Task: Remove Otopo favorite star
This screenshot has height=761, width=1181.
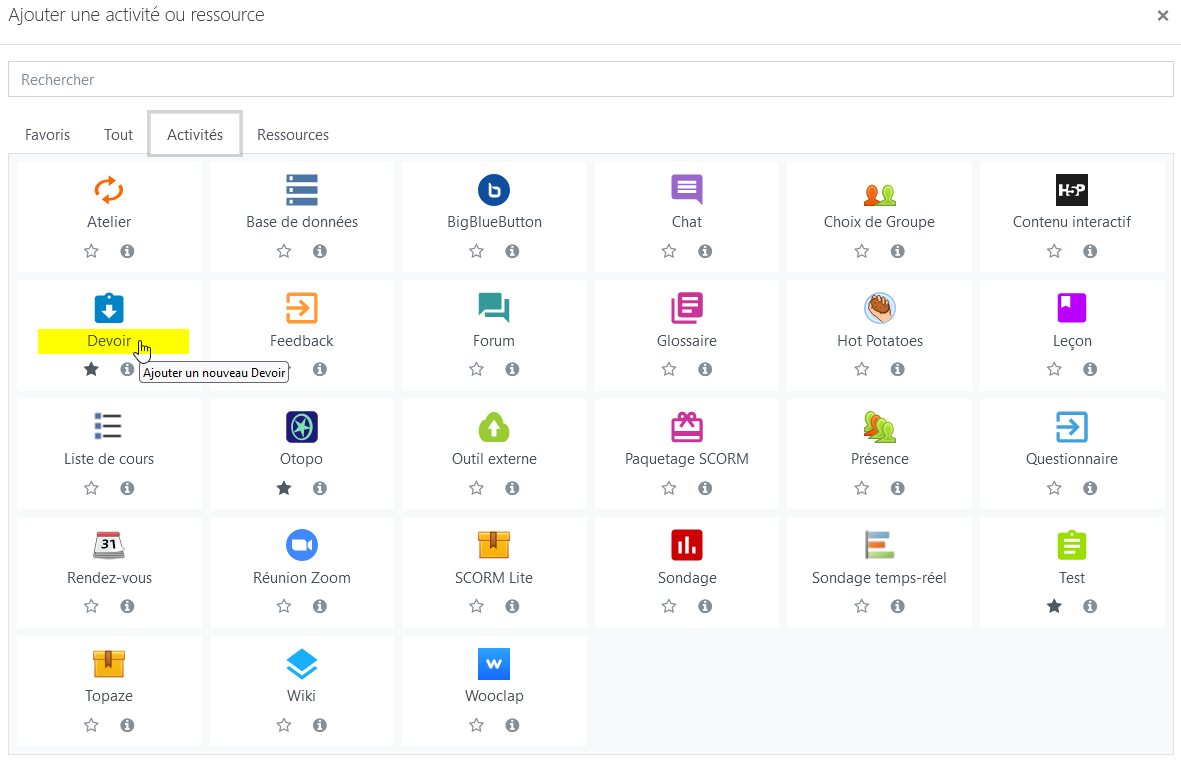Action: (x=284, y=488)
